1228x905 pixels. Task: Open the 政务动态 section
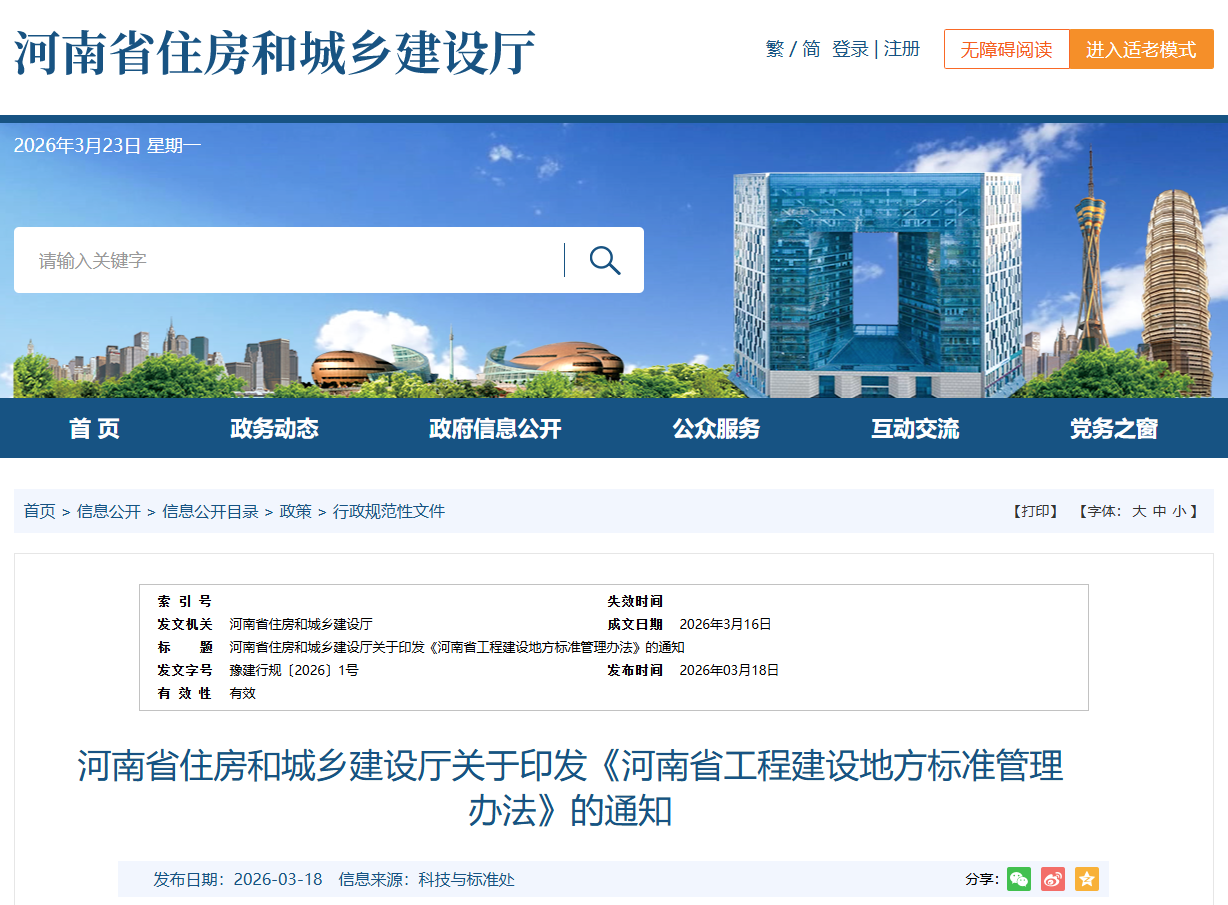tap(274, 428)
